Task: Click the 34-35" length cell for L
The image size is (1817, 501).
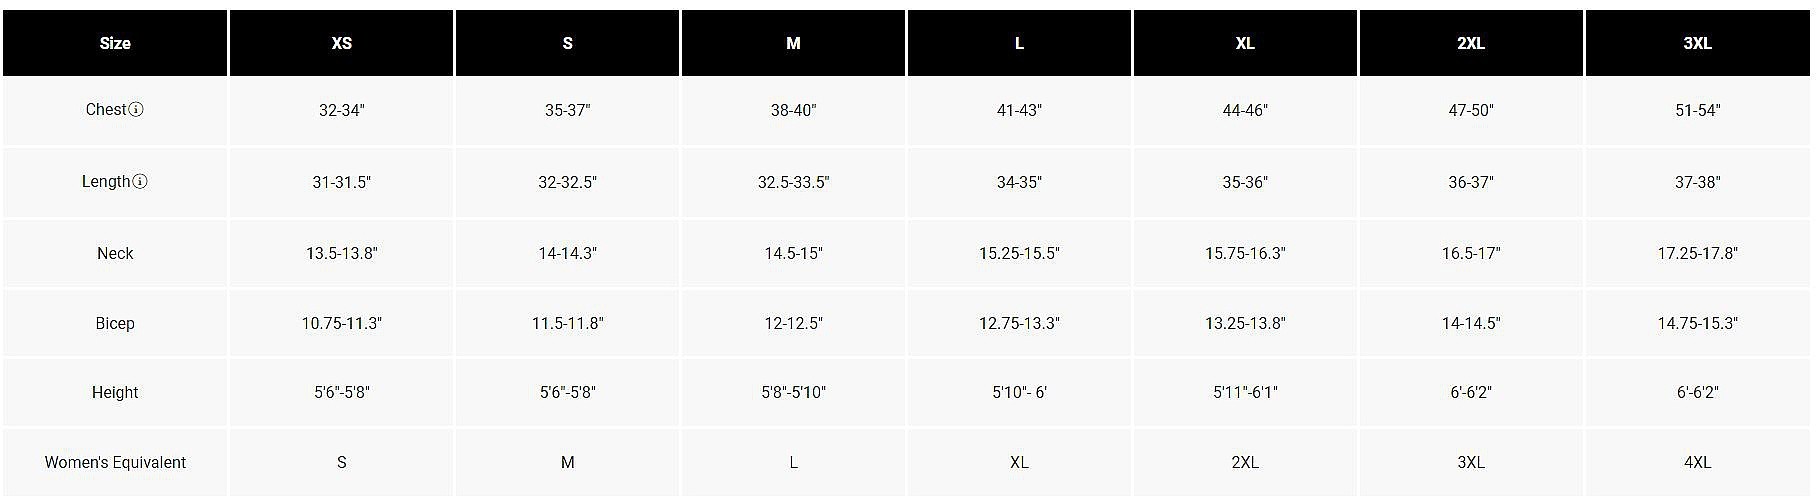Action: 1019,182
